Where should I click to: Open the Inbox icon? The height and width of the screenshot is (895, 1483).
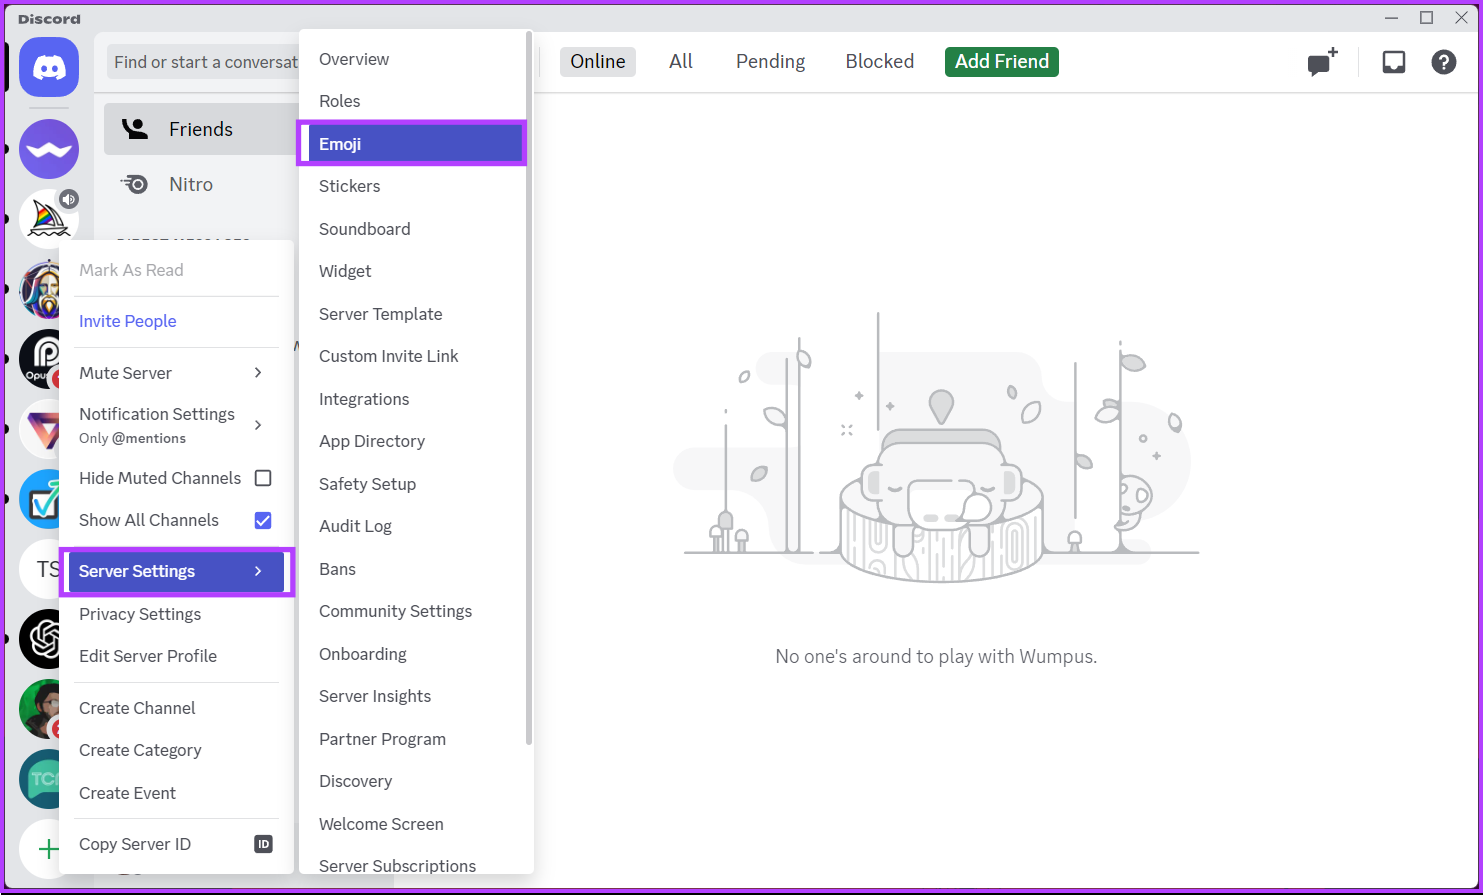tap(1393, 62)
